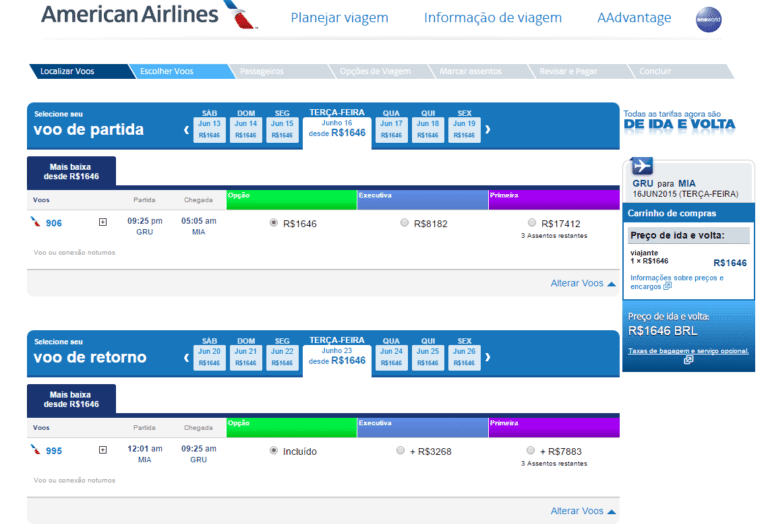
Task: Click the oneworld alliance badge
Action: (708, 20)
